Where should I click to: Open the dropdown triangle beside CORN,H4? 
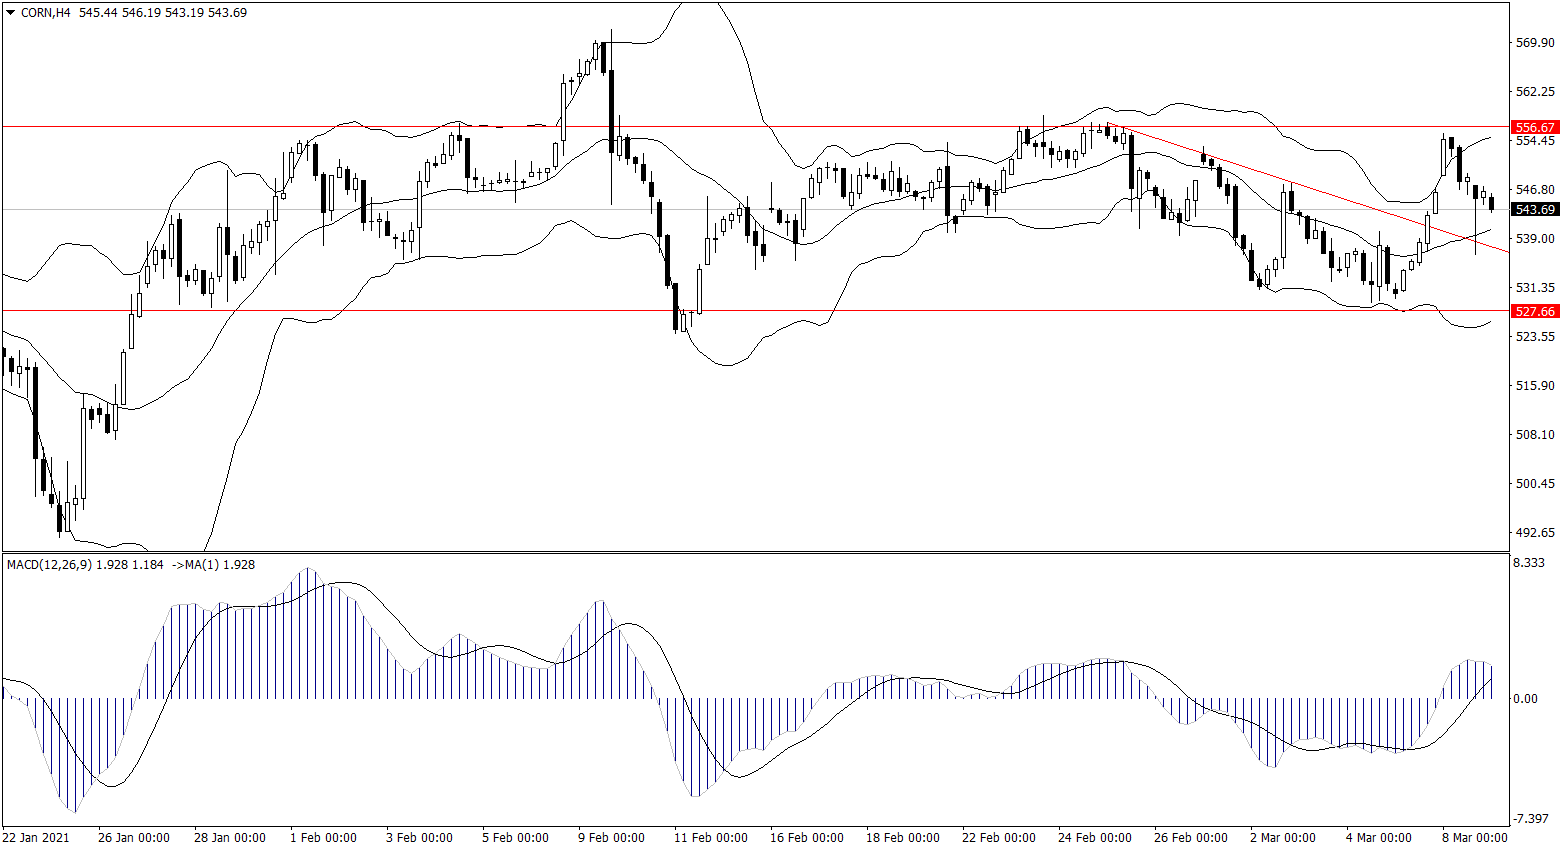11,13
